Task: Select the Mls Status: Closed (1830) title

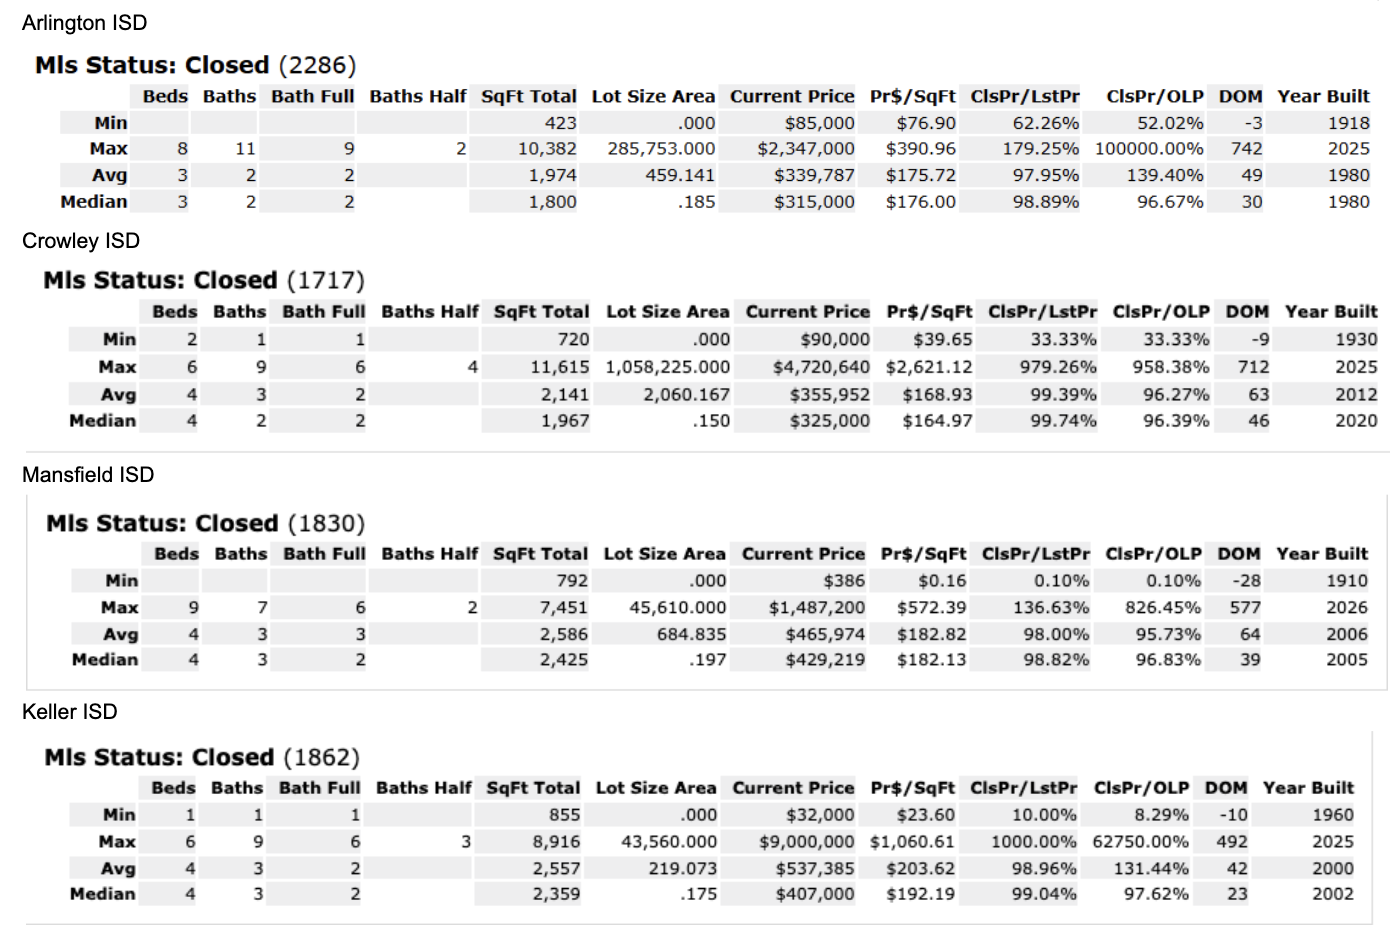Action: (x=205, y=524)
